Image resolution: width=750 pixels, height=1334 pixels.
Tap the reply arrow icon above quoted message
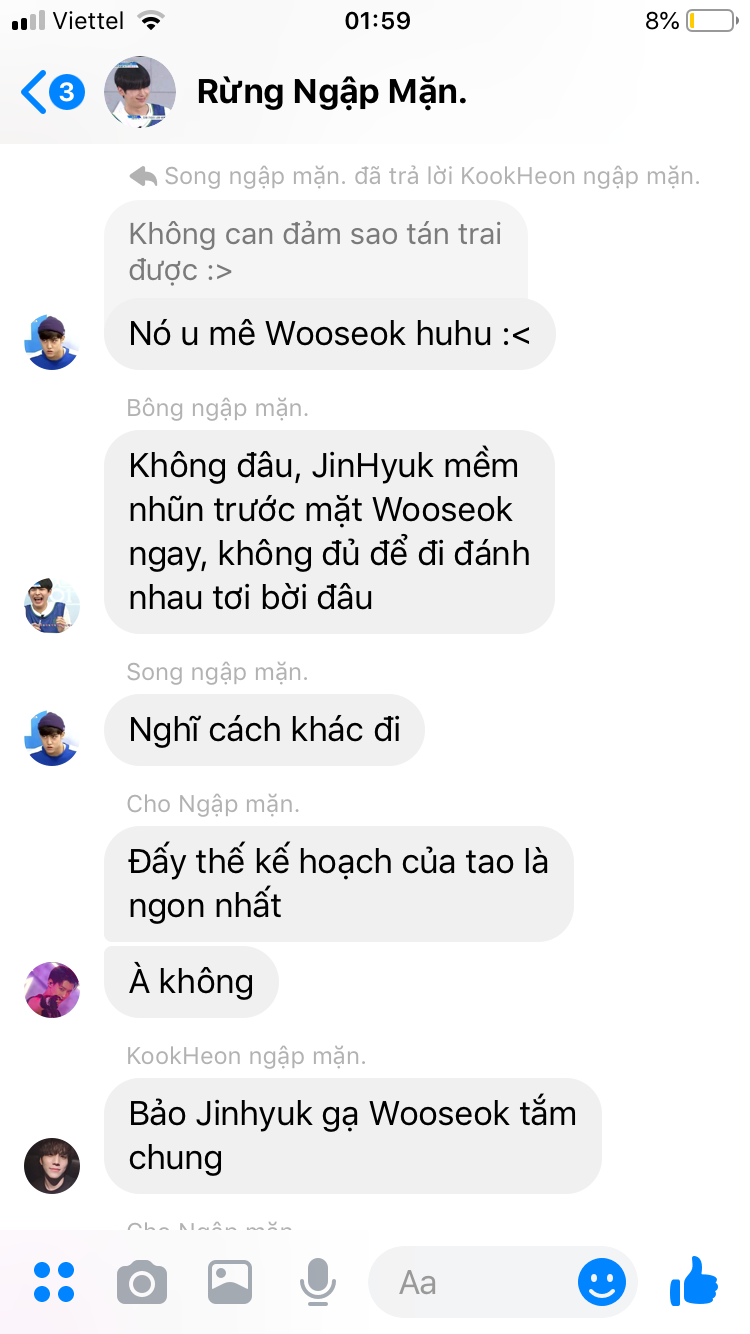point(143,177)
